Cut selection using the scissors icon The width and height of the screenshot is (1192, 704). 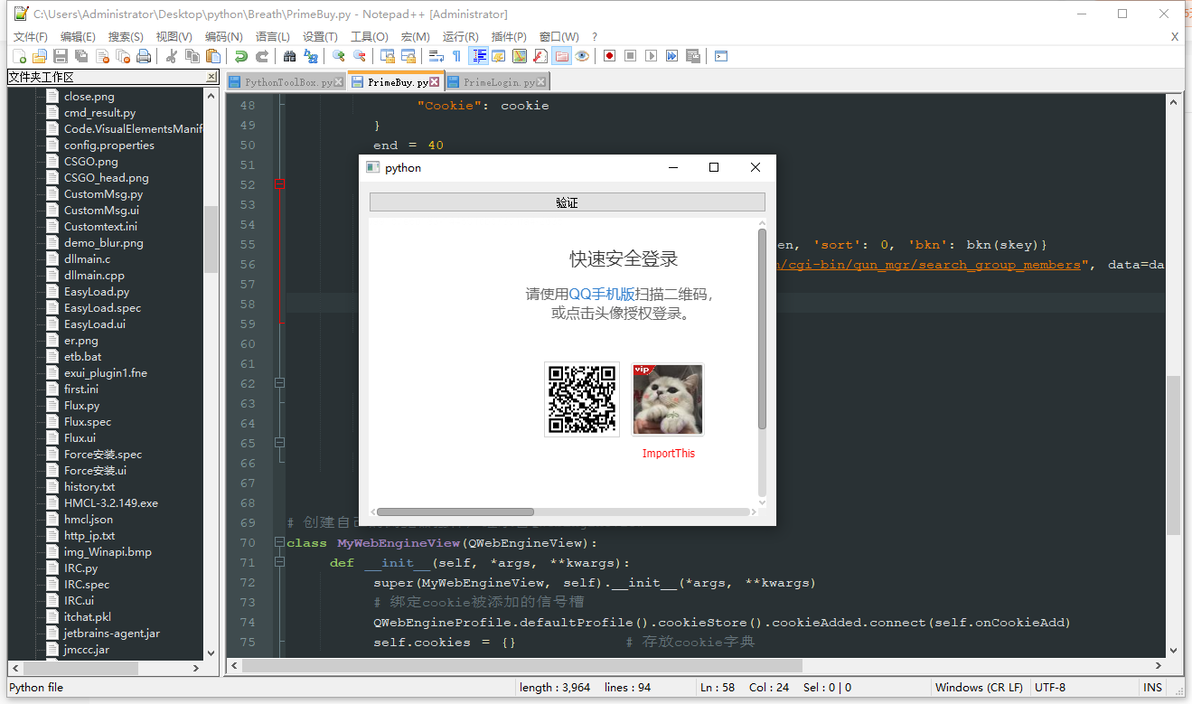point(172,56)
